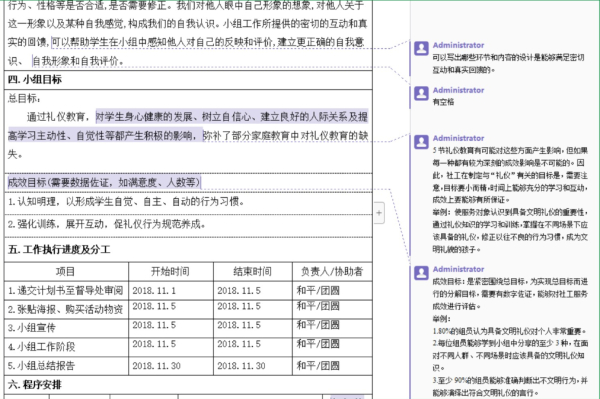Click the '结束时间' column header
Screen dimensions: 600x399
(x=253, y=272)
